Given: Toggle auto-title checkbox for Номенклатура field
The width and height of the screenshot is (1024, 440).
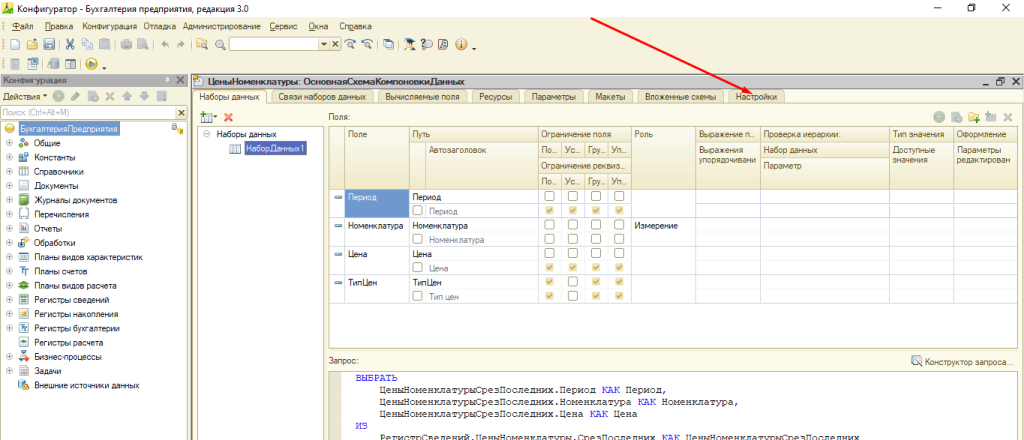Looking at the screenshot, I should tap(419, 240).
